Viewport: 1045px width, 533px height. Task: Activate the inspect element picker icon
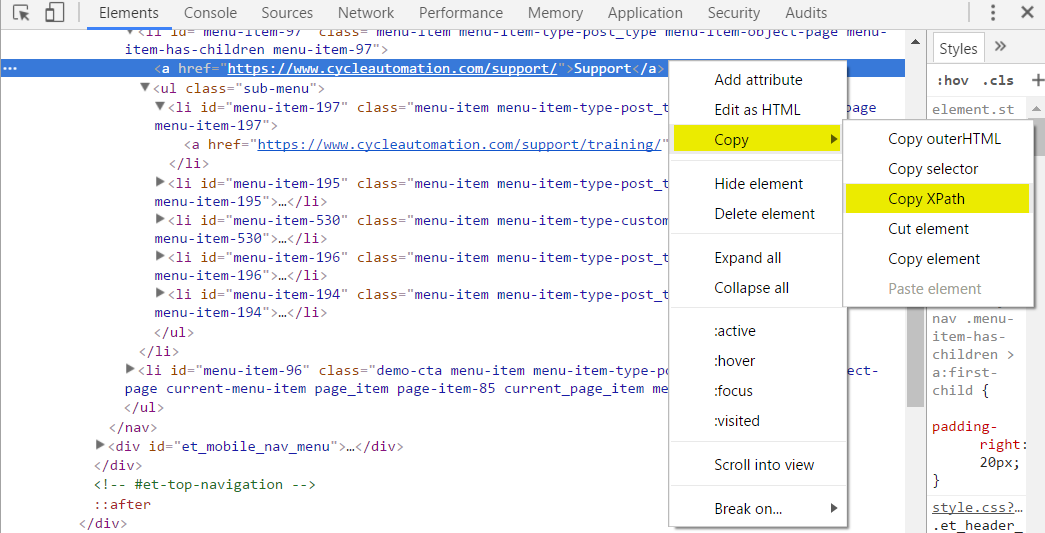pos(21,13)
